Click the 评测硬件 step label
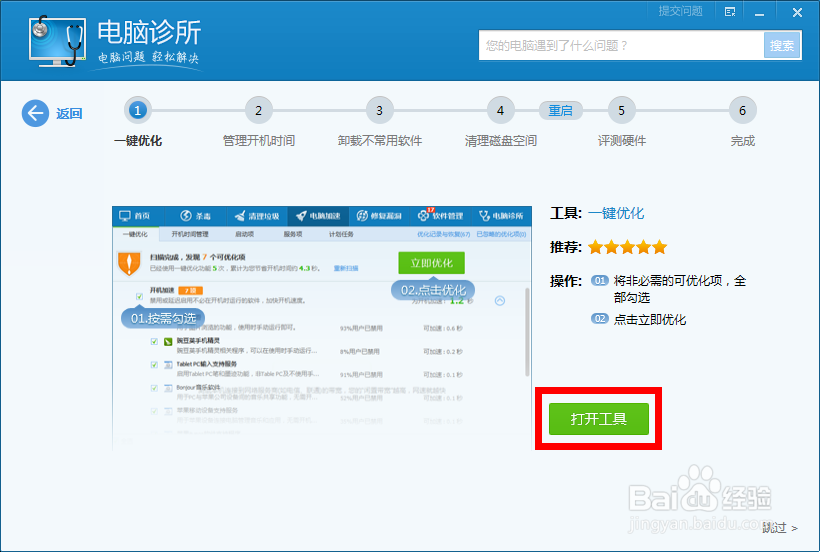 (x=622, y=141)
